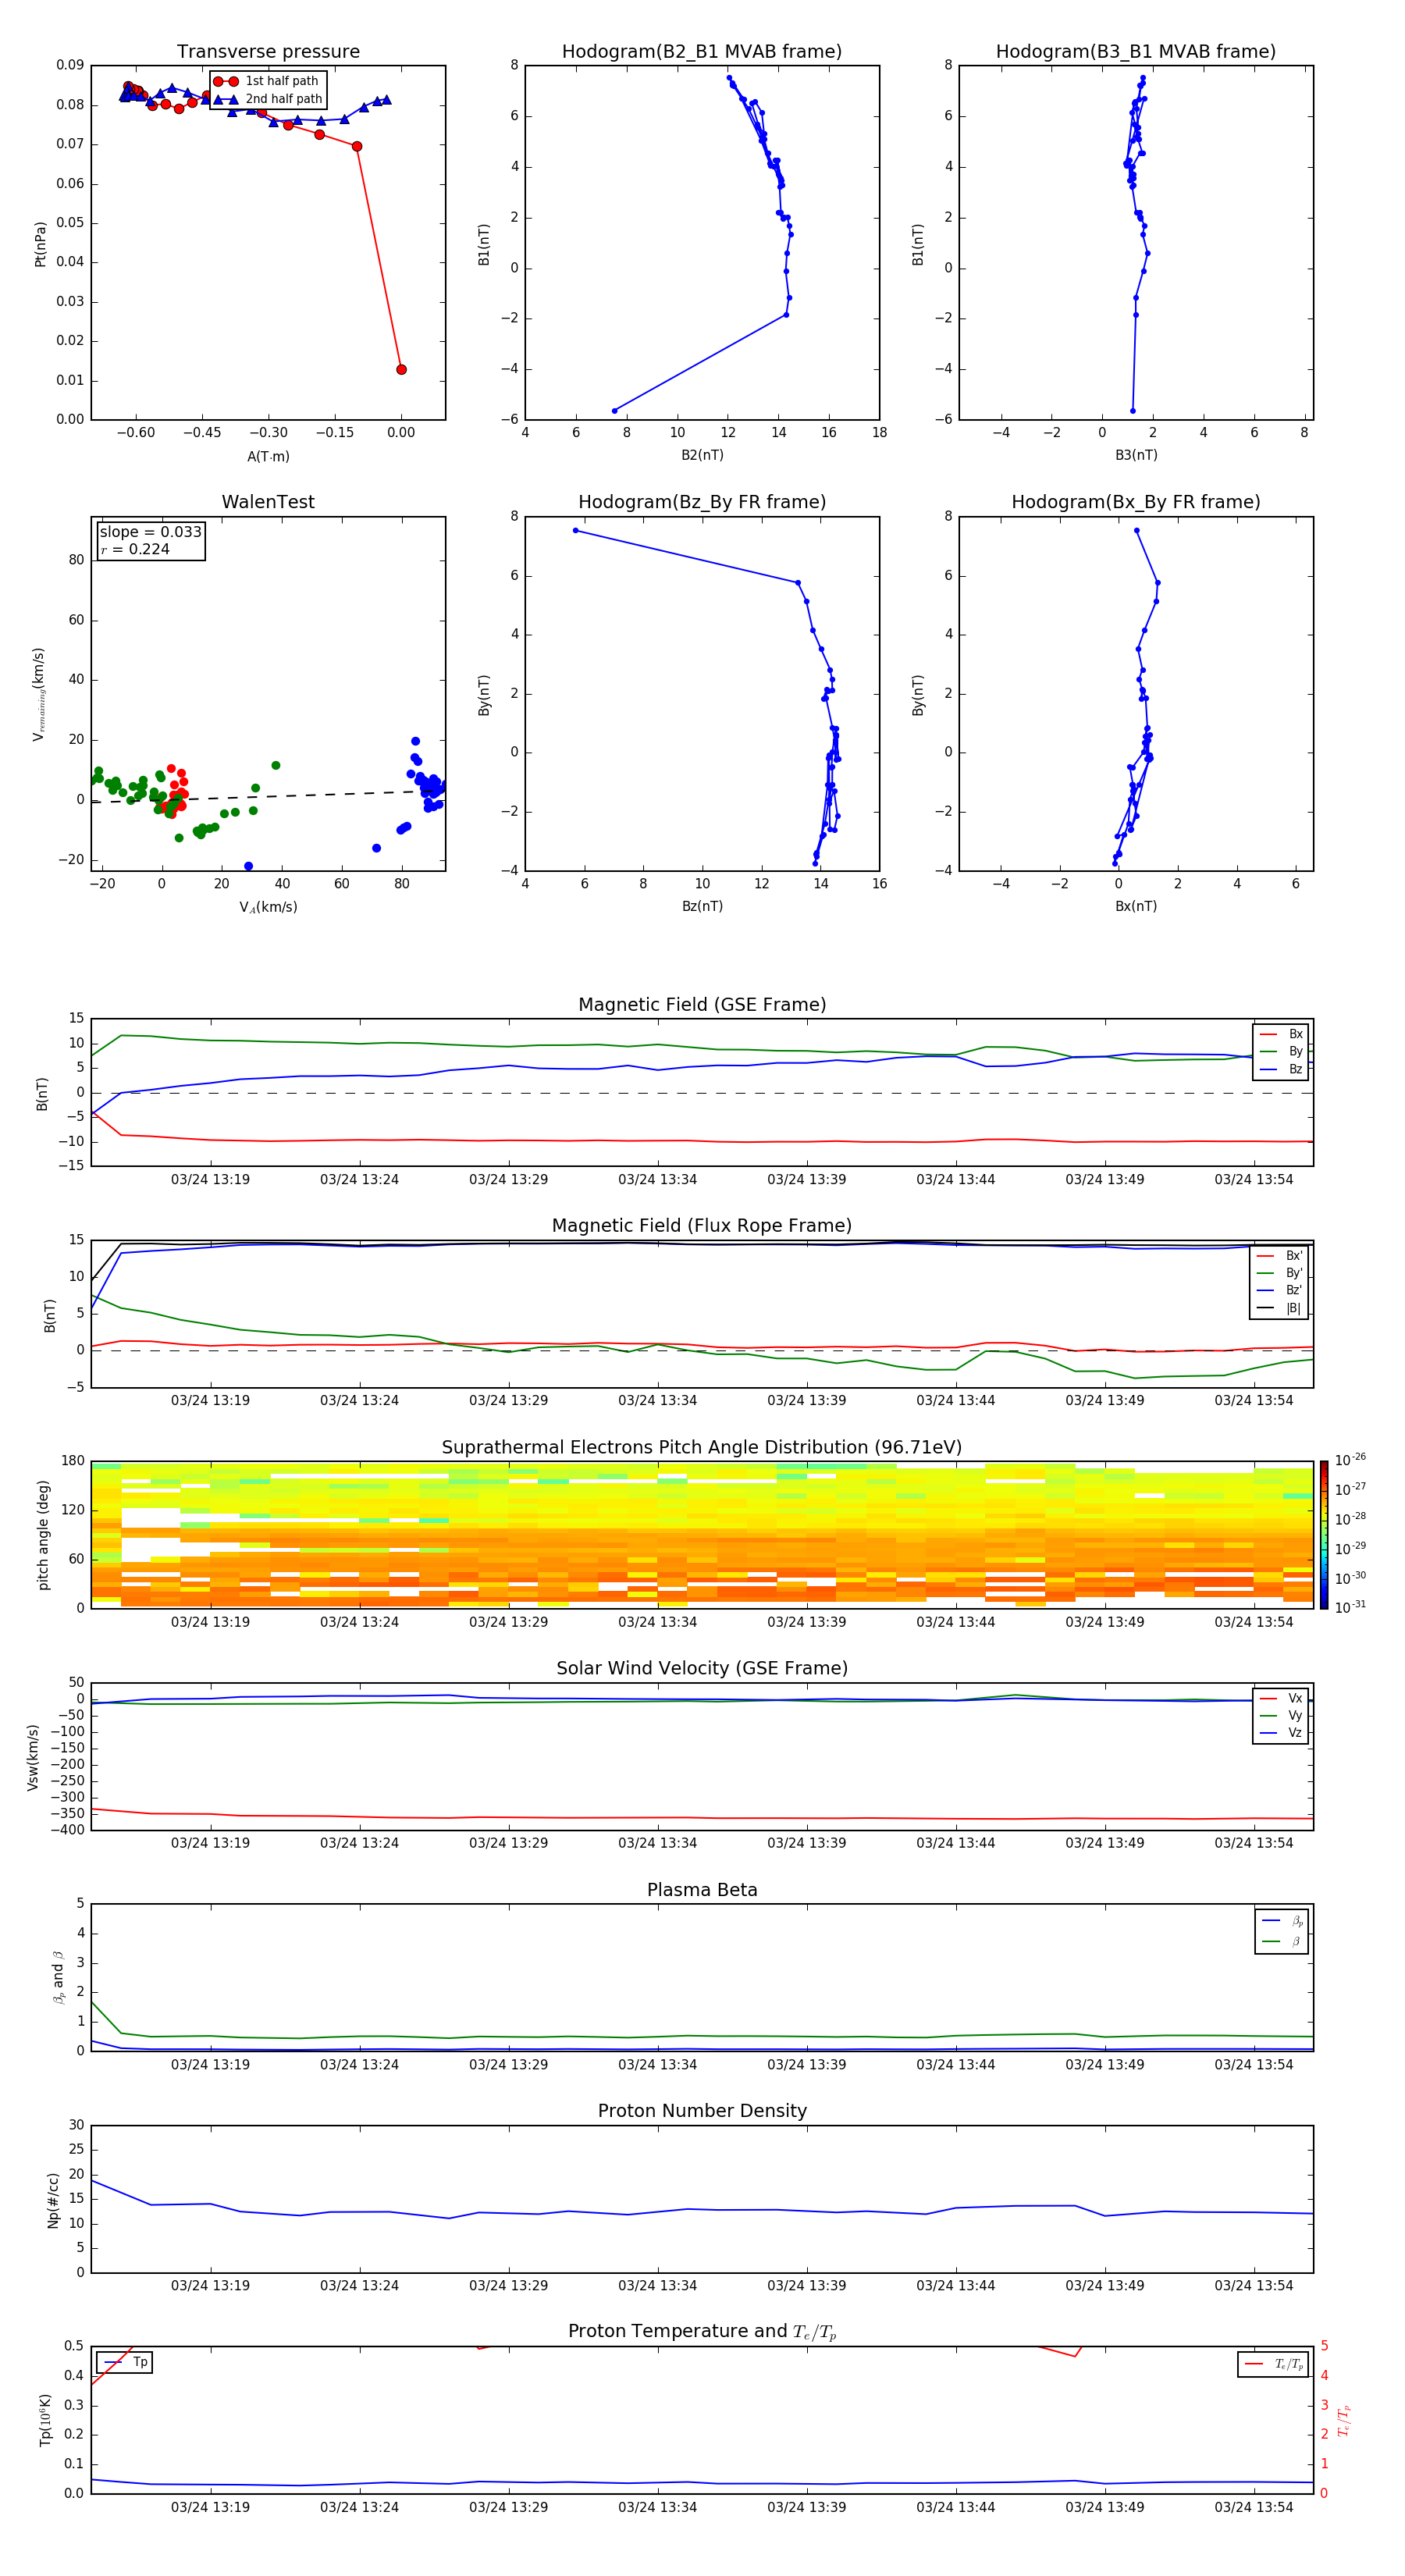Click the By legend entry in GSE magnetic field panel
The width and height of the screenshot is (1405, 2576).
[1281, 1051]
